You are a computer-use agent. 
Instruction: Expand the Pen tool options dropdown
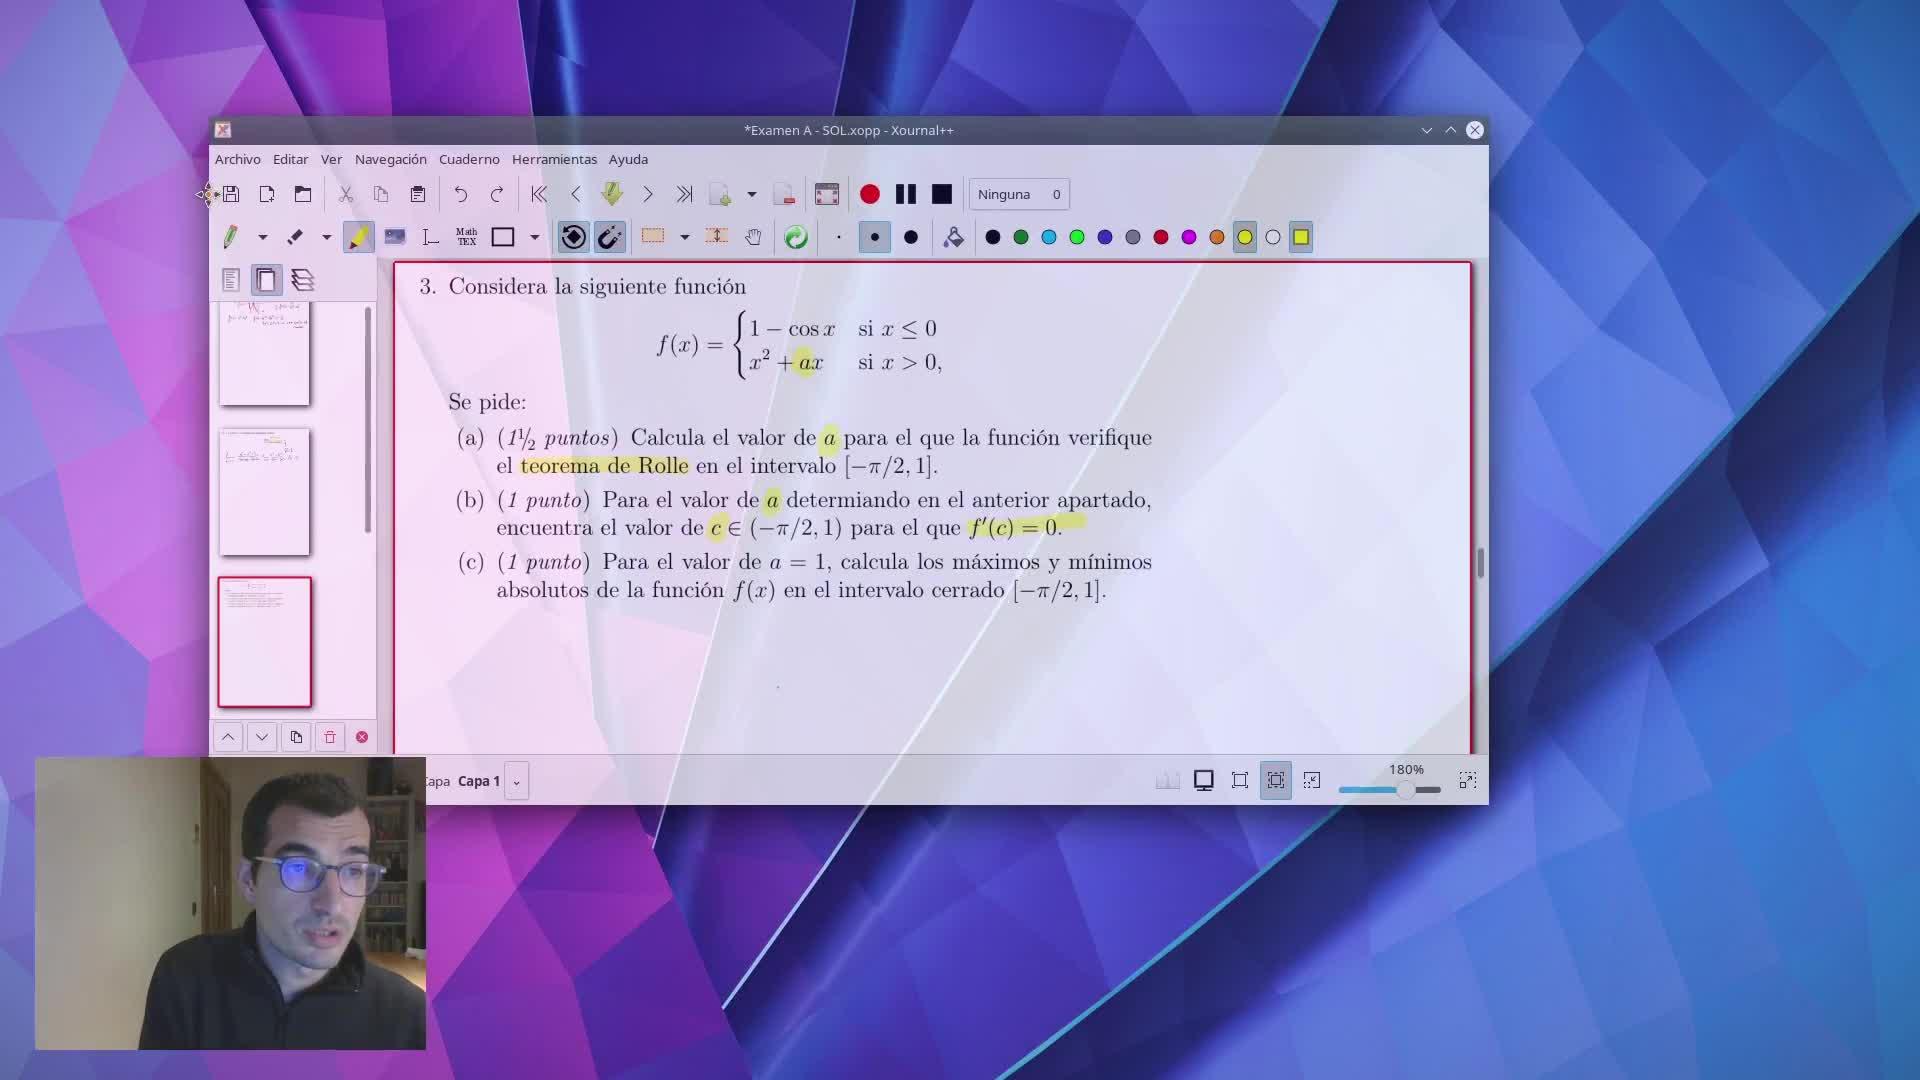pyautogui.click(x=262, y=237)
